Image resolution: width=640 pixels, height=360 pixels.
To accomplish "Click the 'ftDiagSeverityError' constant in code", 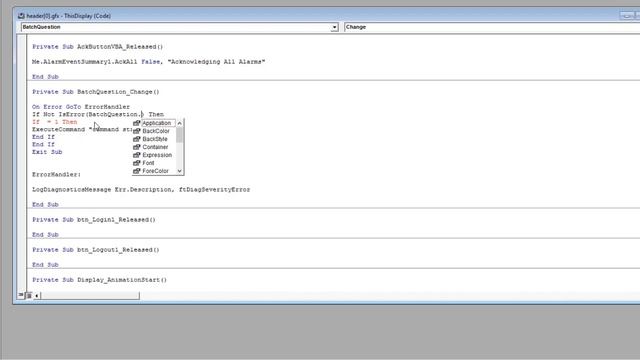I will point(214,189).
